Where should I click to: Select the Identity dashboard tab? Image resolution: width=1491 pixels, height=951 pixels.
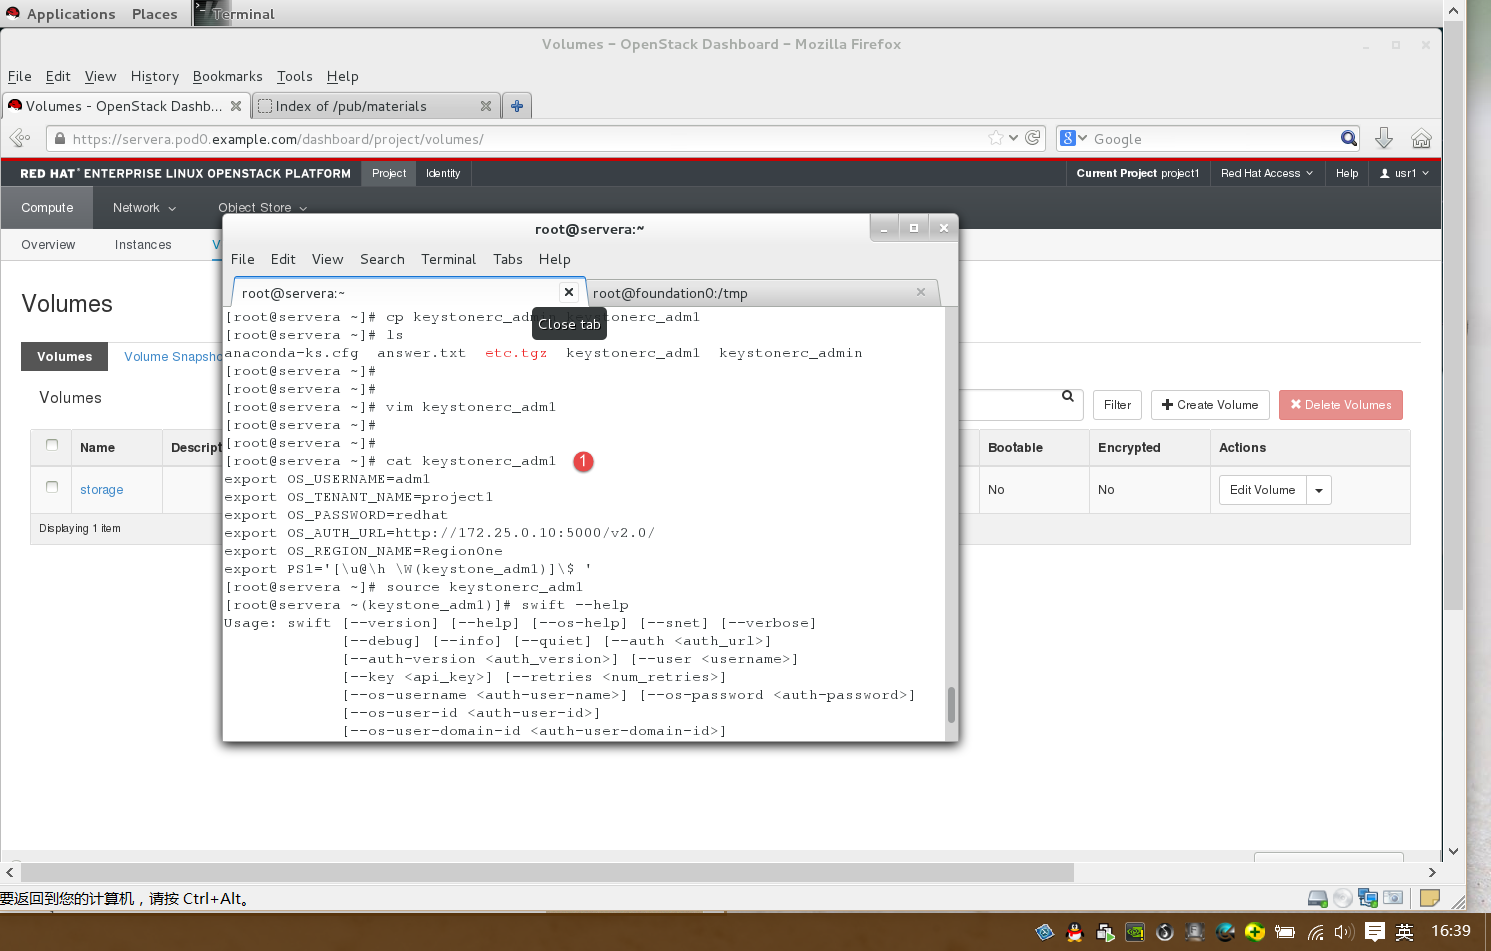pos(443,173)
